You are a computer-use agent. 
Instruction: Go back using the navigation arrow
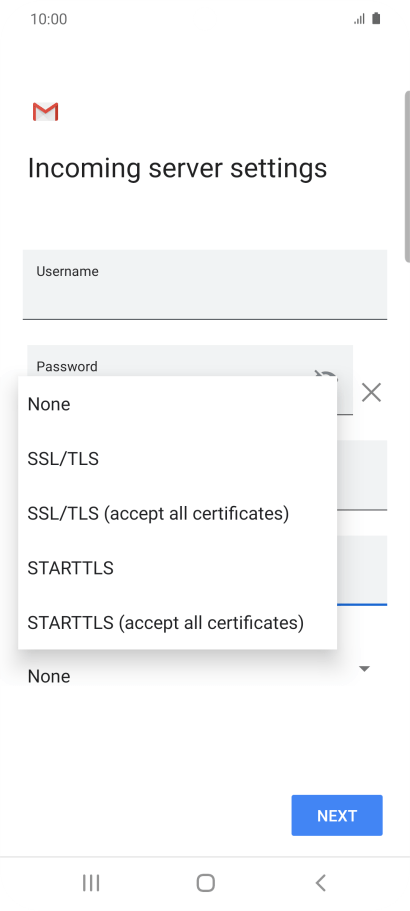(x=320, y=883)
